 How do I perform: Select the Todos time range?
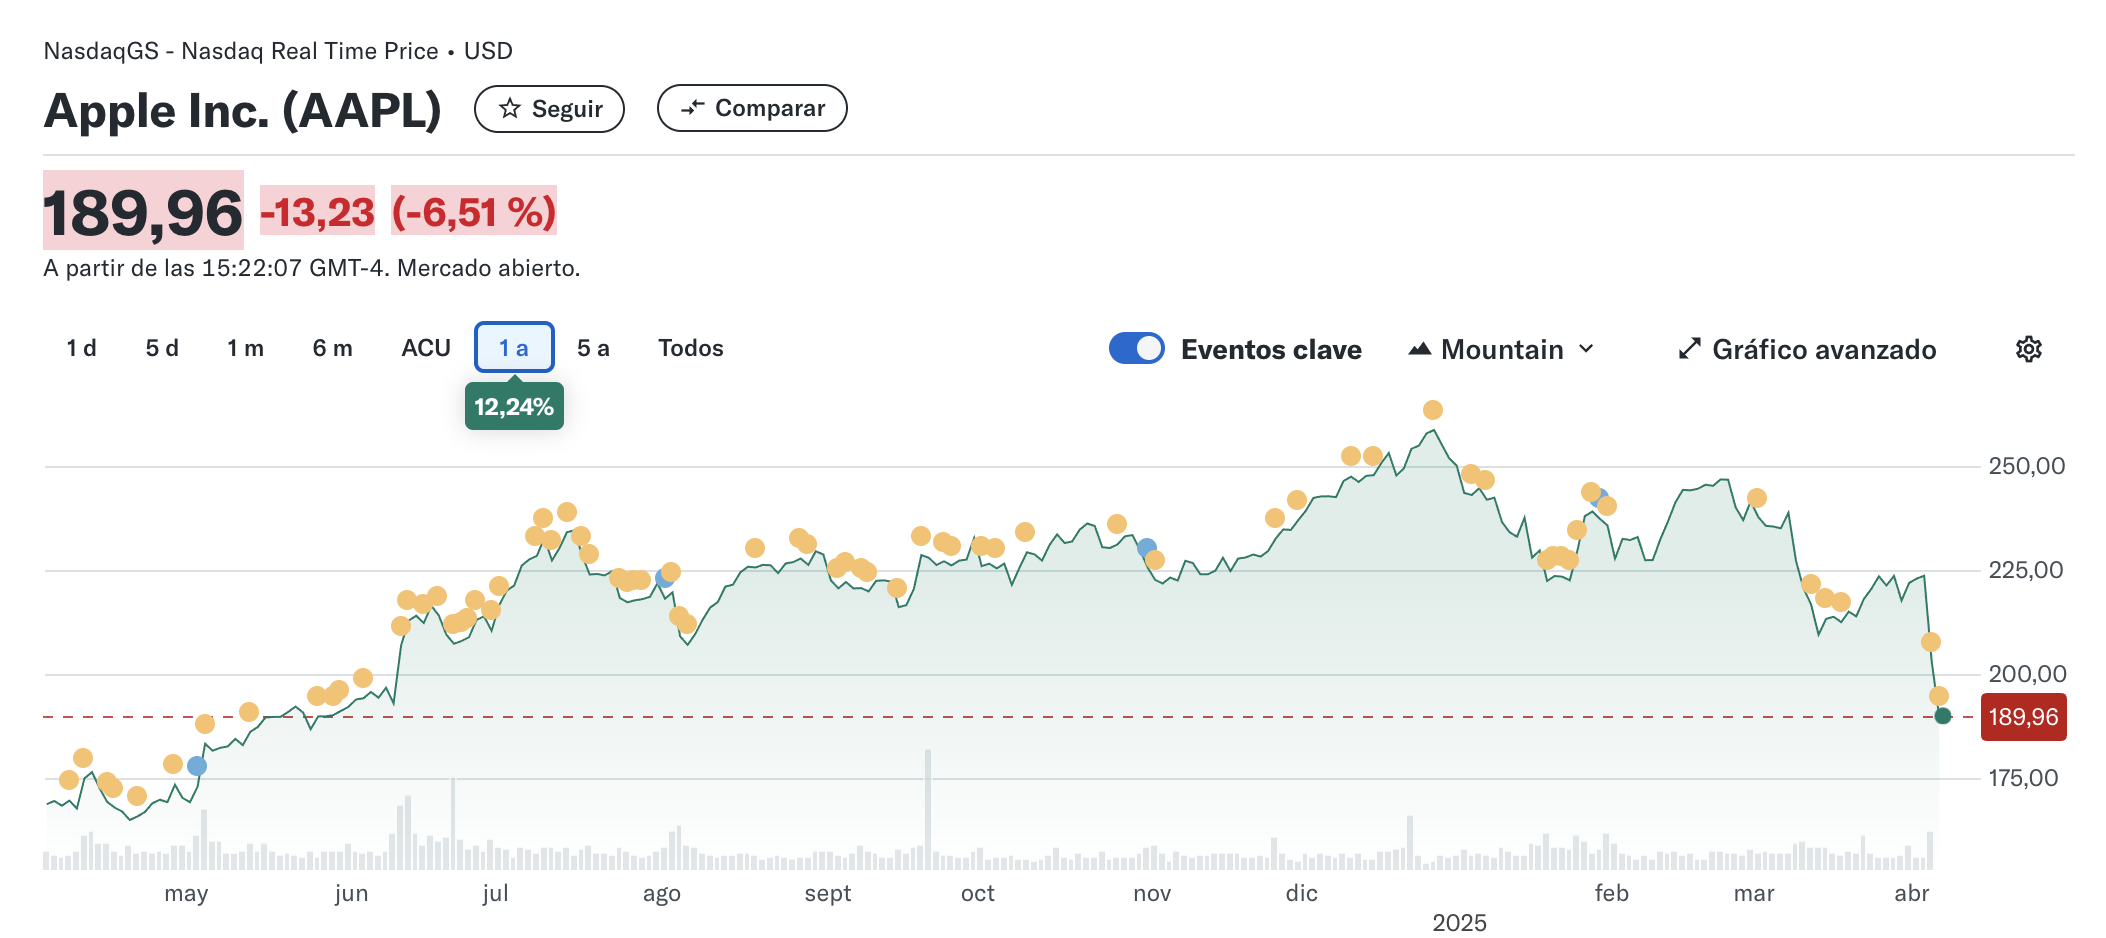[691, 348]
